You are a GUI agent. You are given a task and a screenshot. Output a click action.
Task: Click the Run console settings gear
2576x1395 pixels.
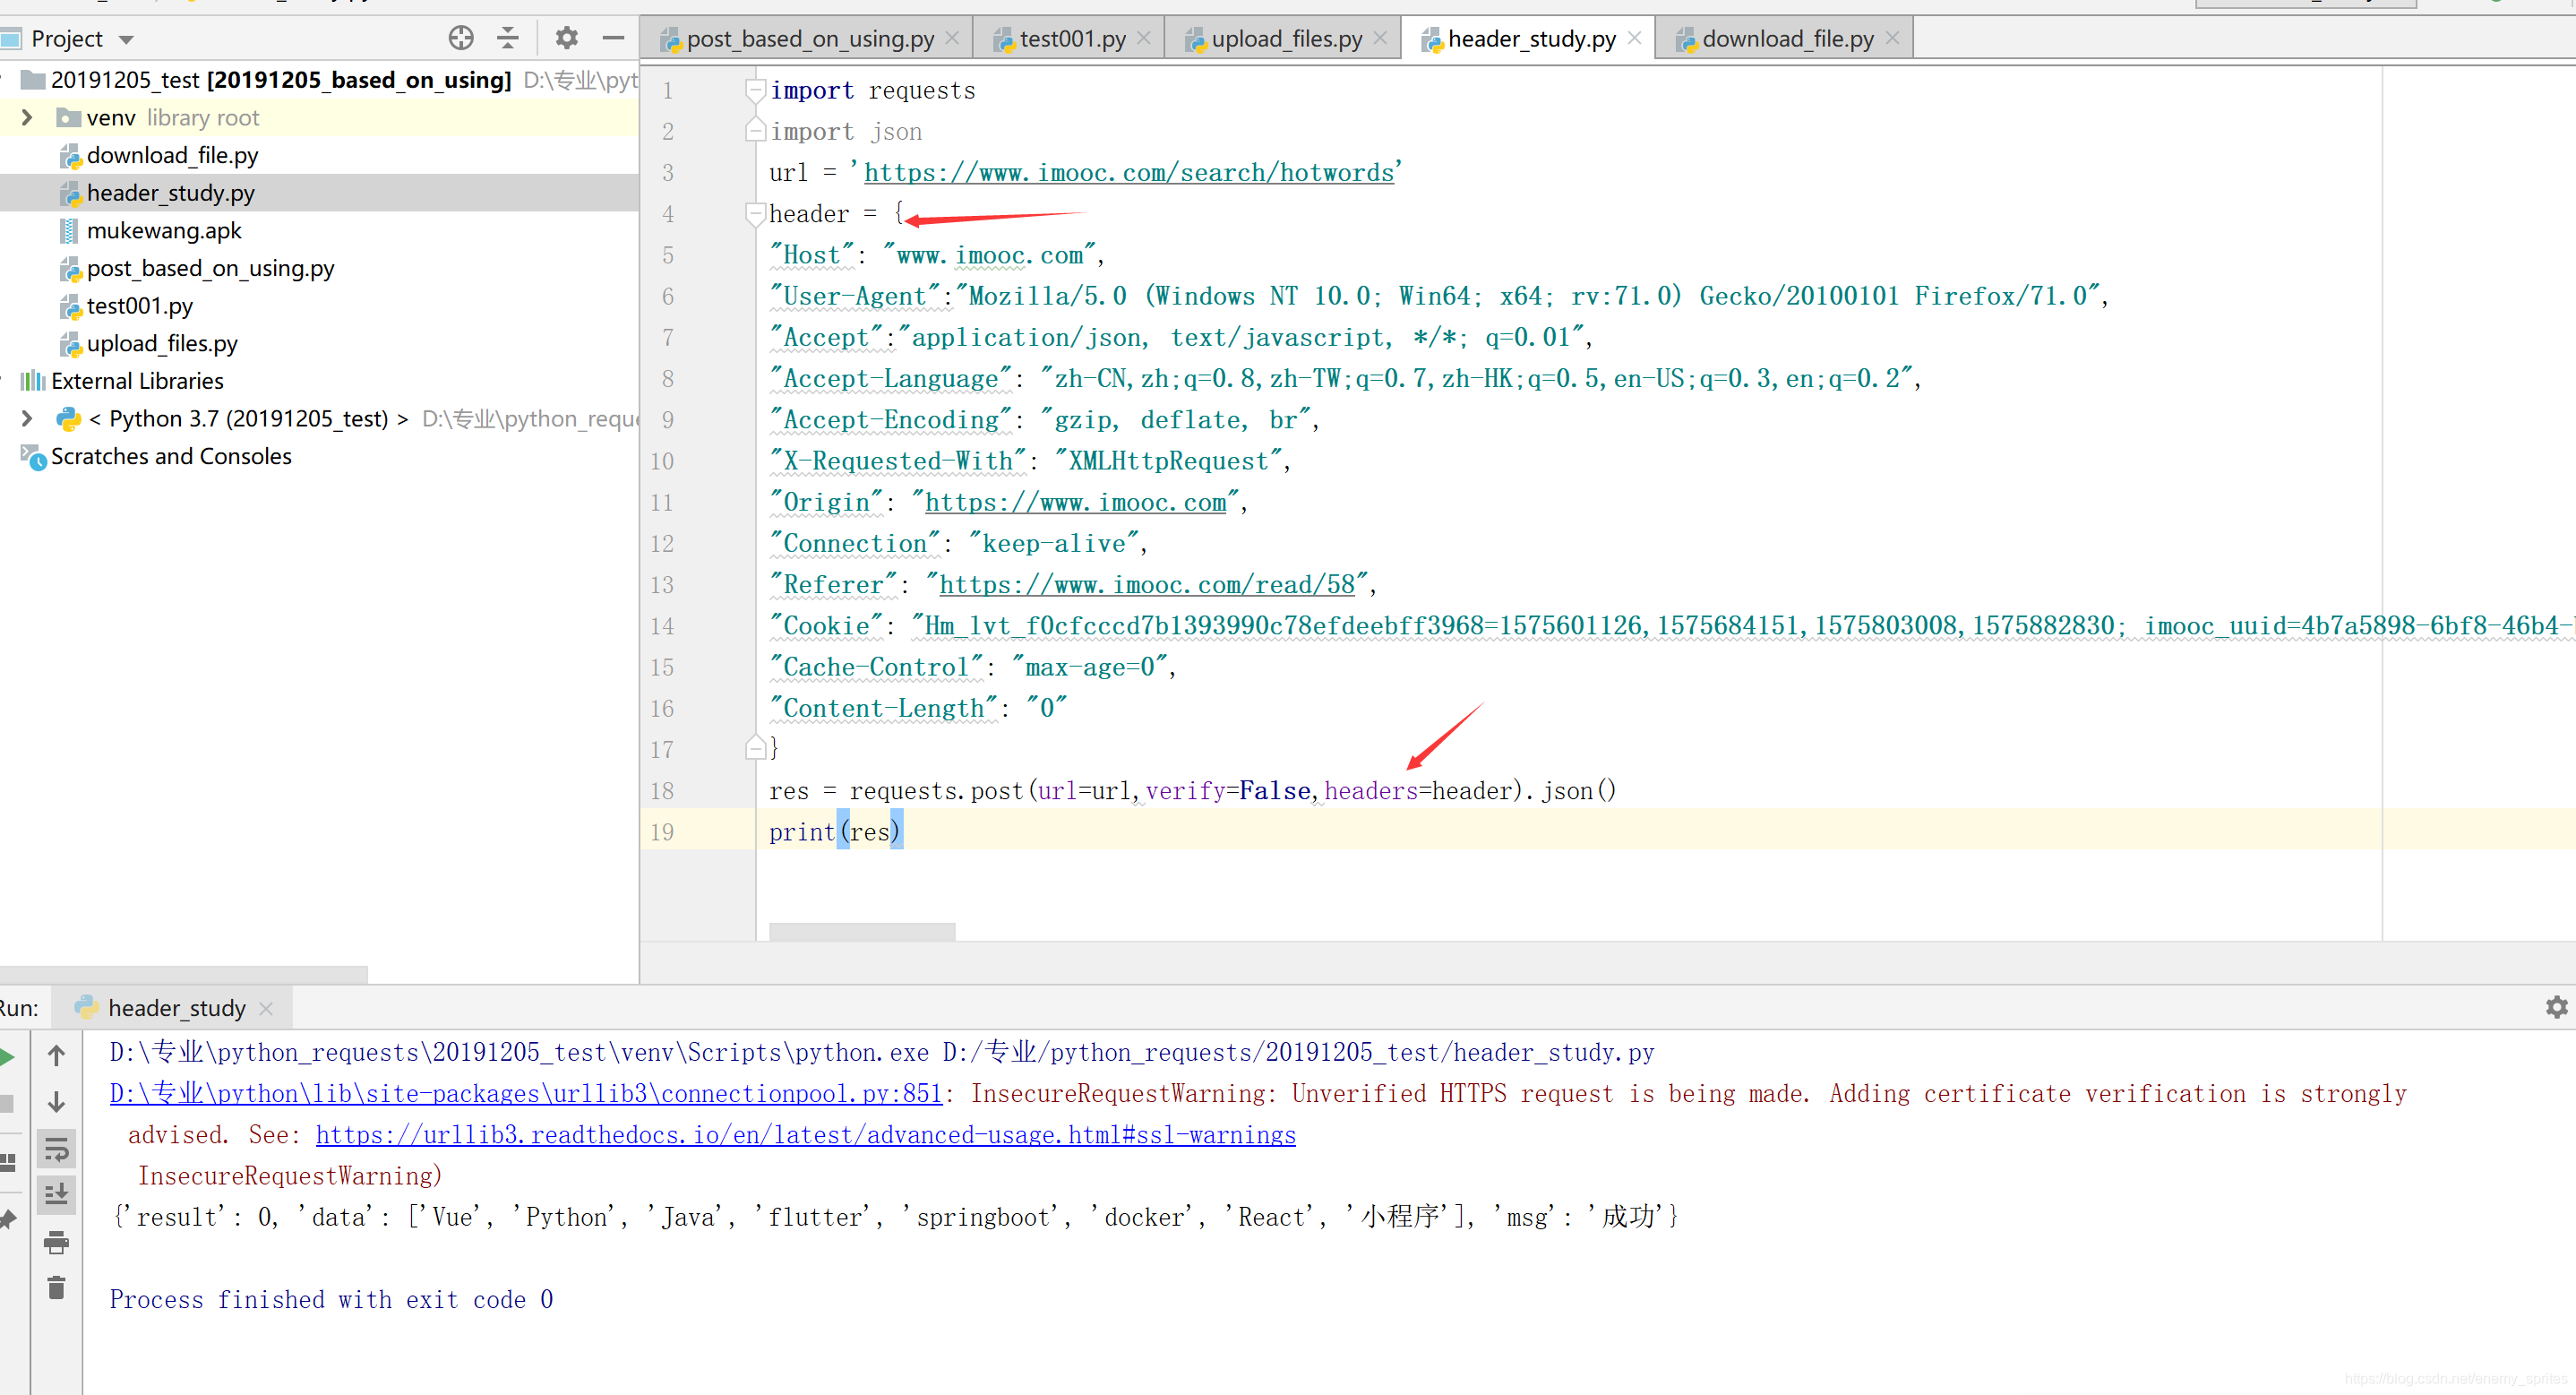point(2556,1007)
